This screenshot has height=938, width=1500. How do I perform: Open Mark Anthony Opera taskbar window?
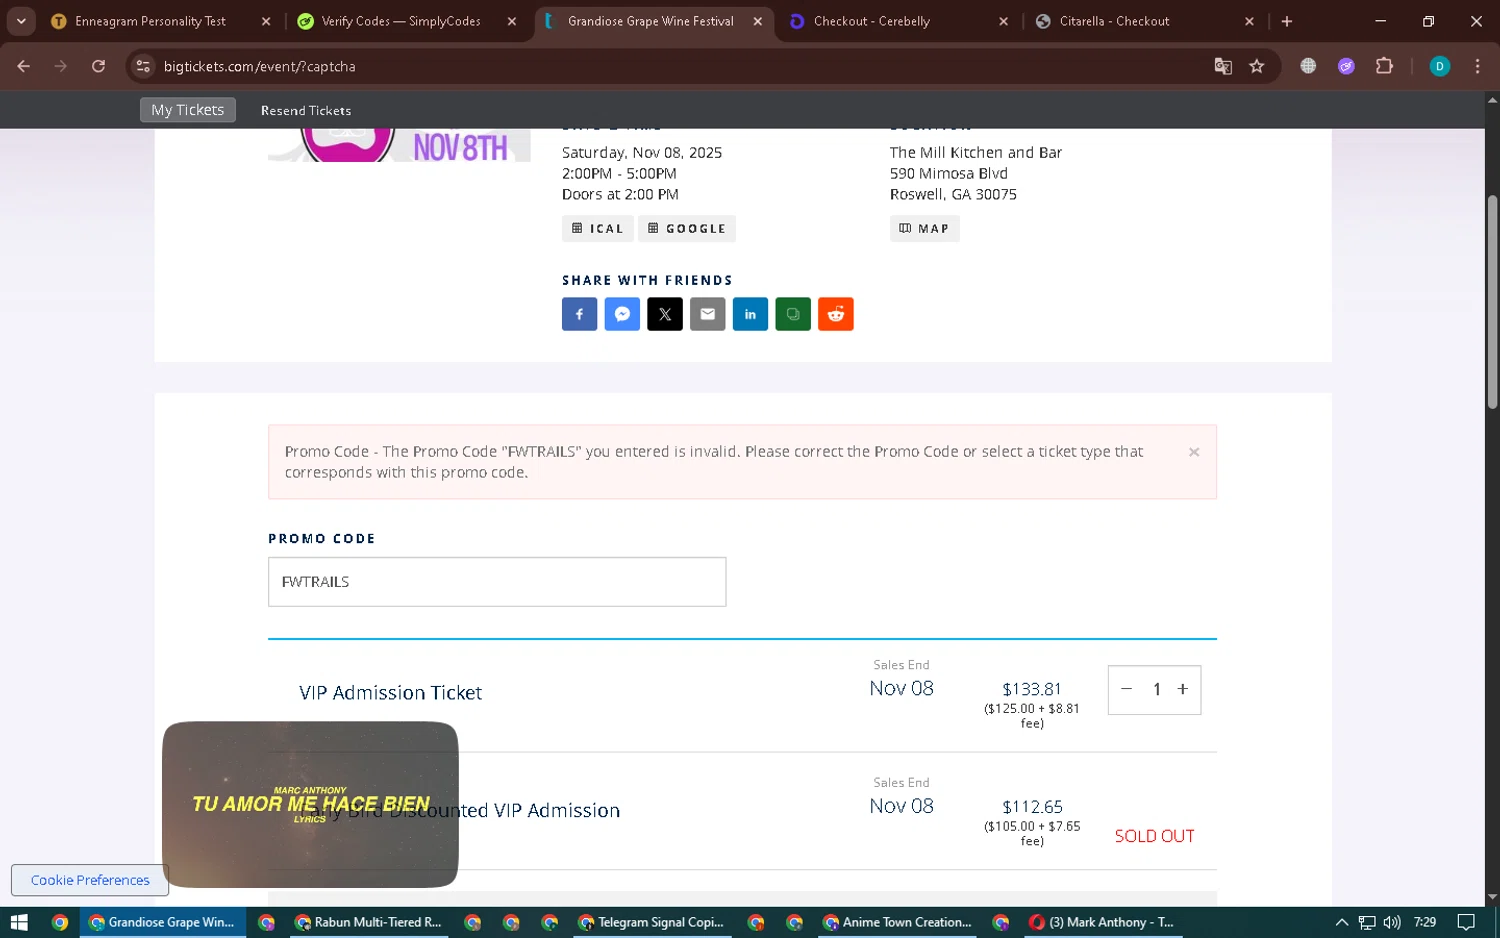[1103, 922]
